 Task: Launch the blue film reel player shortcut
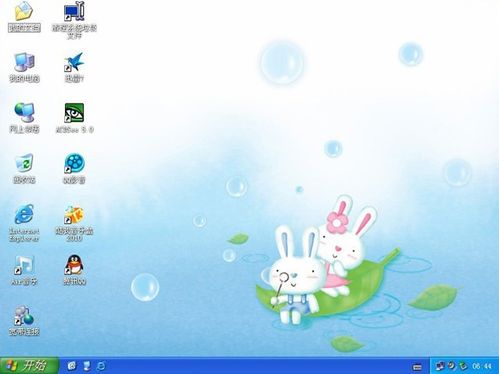click(x=74, y=163)
